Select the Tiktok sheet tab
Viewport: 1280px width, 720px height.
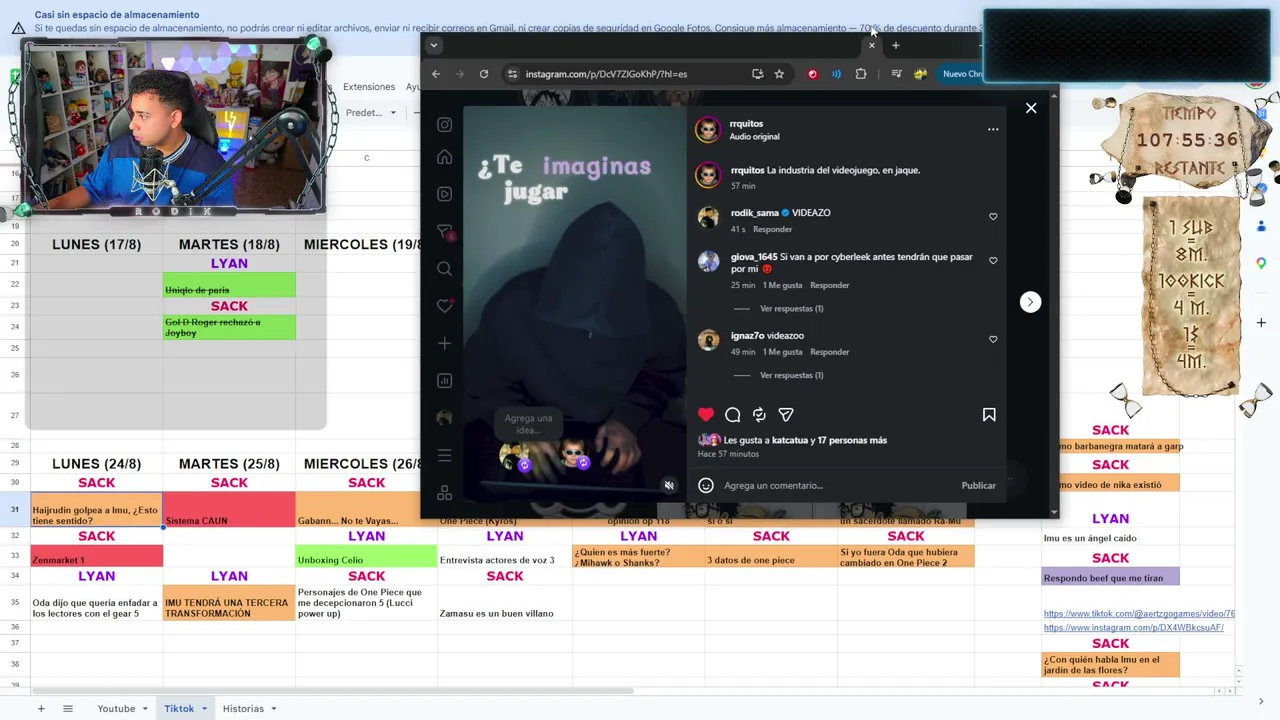[179, 709]
